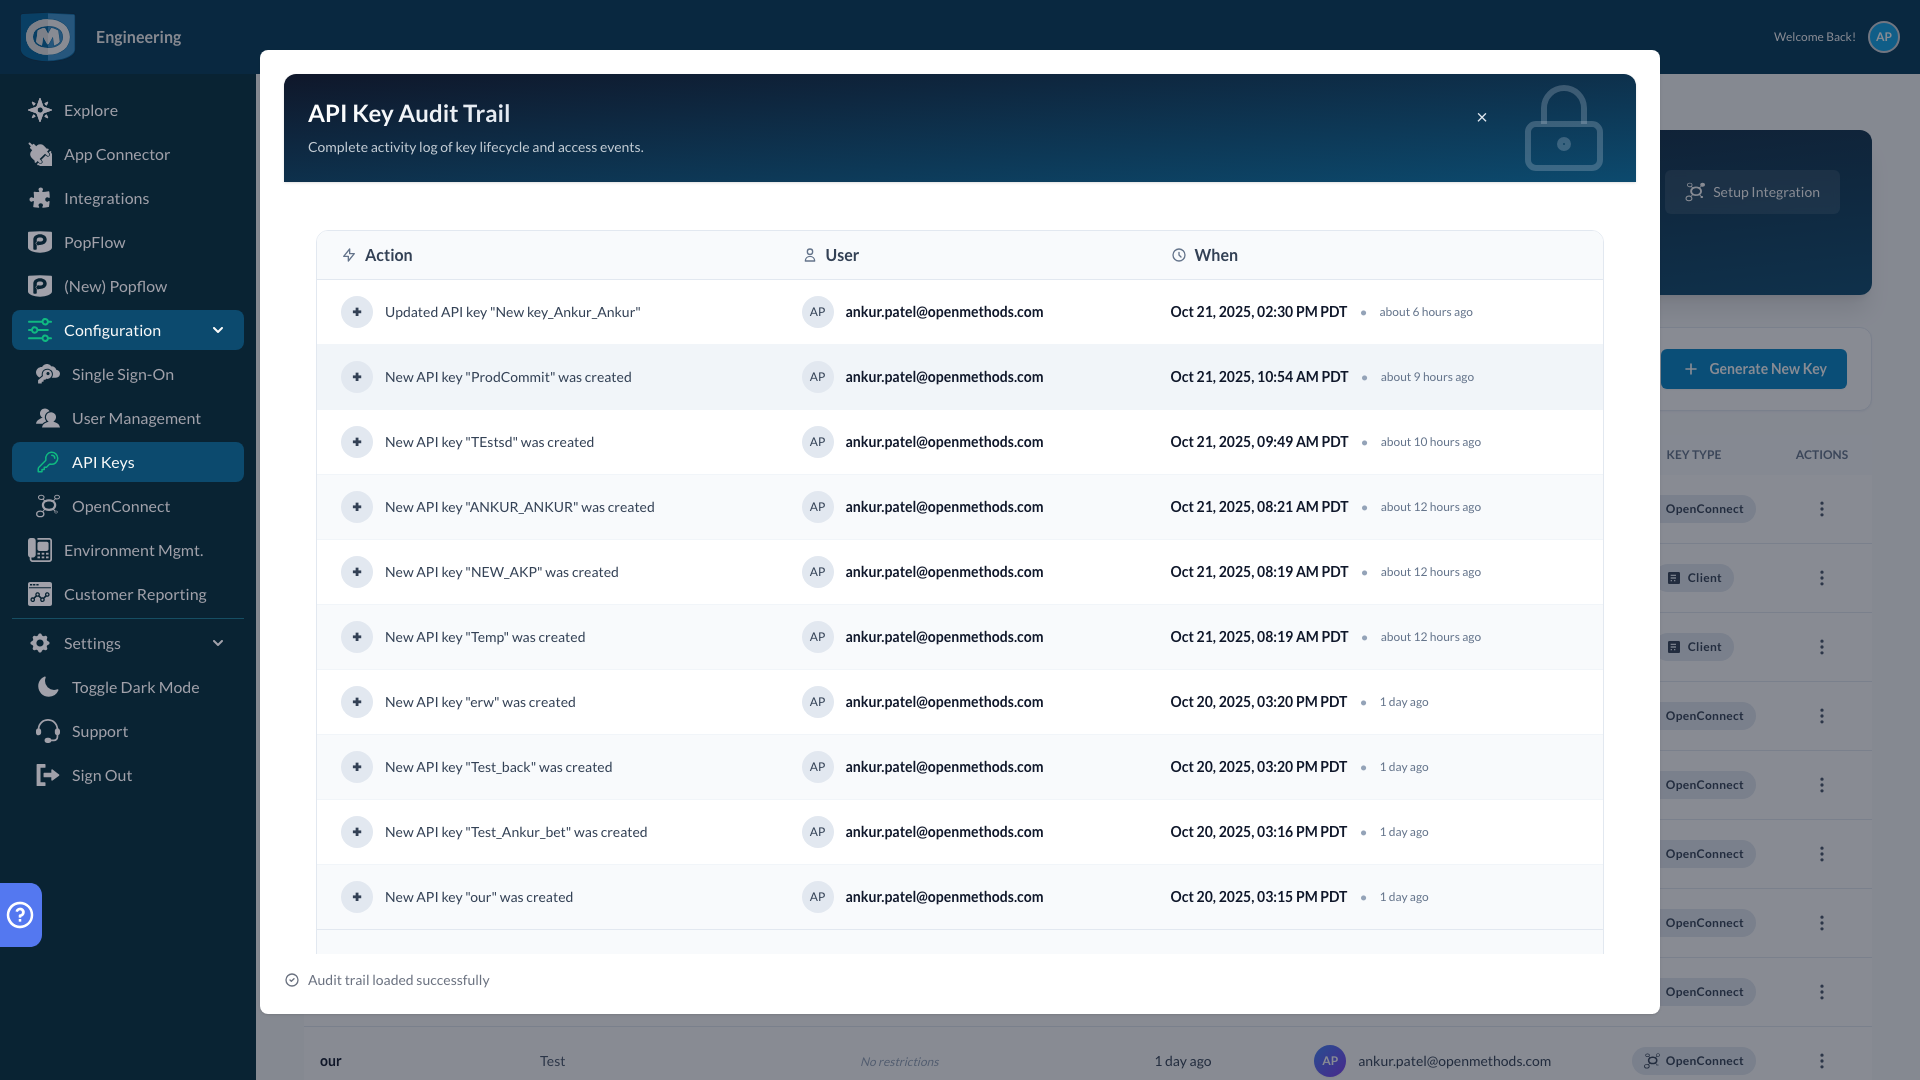Click OpenConnect badge in "our" key row

pyautogui.click(x=1694, y=1061)
